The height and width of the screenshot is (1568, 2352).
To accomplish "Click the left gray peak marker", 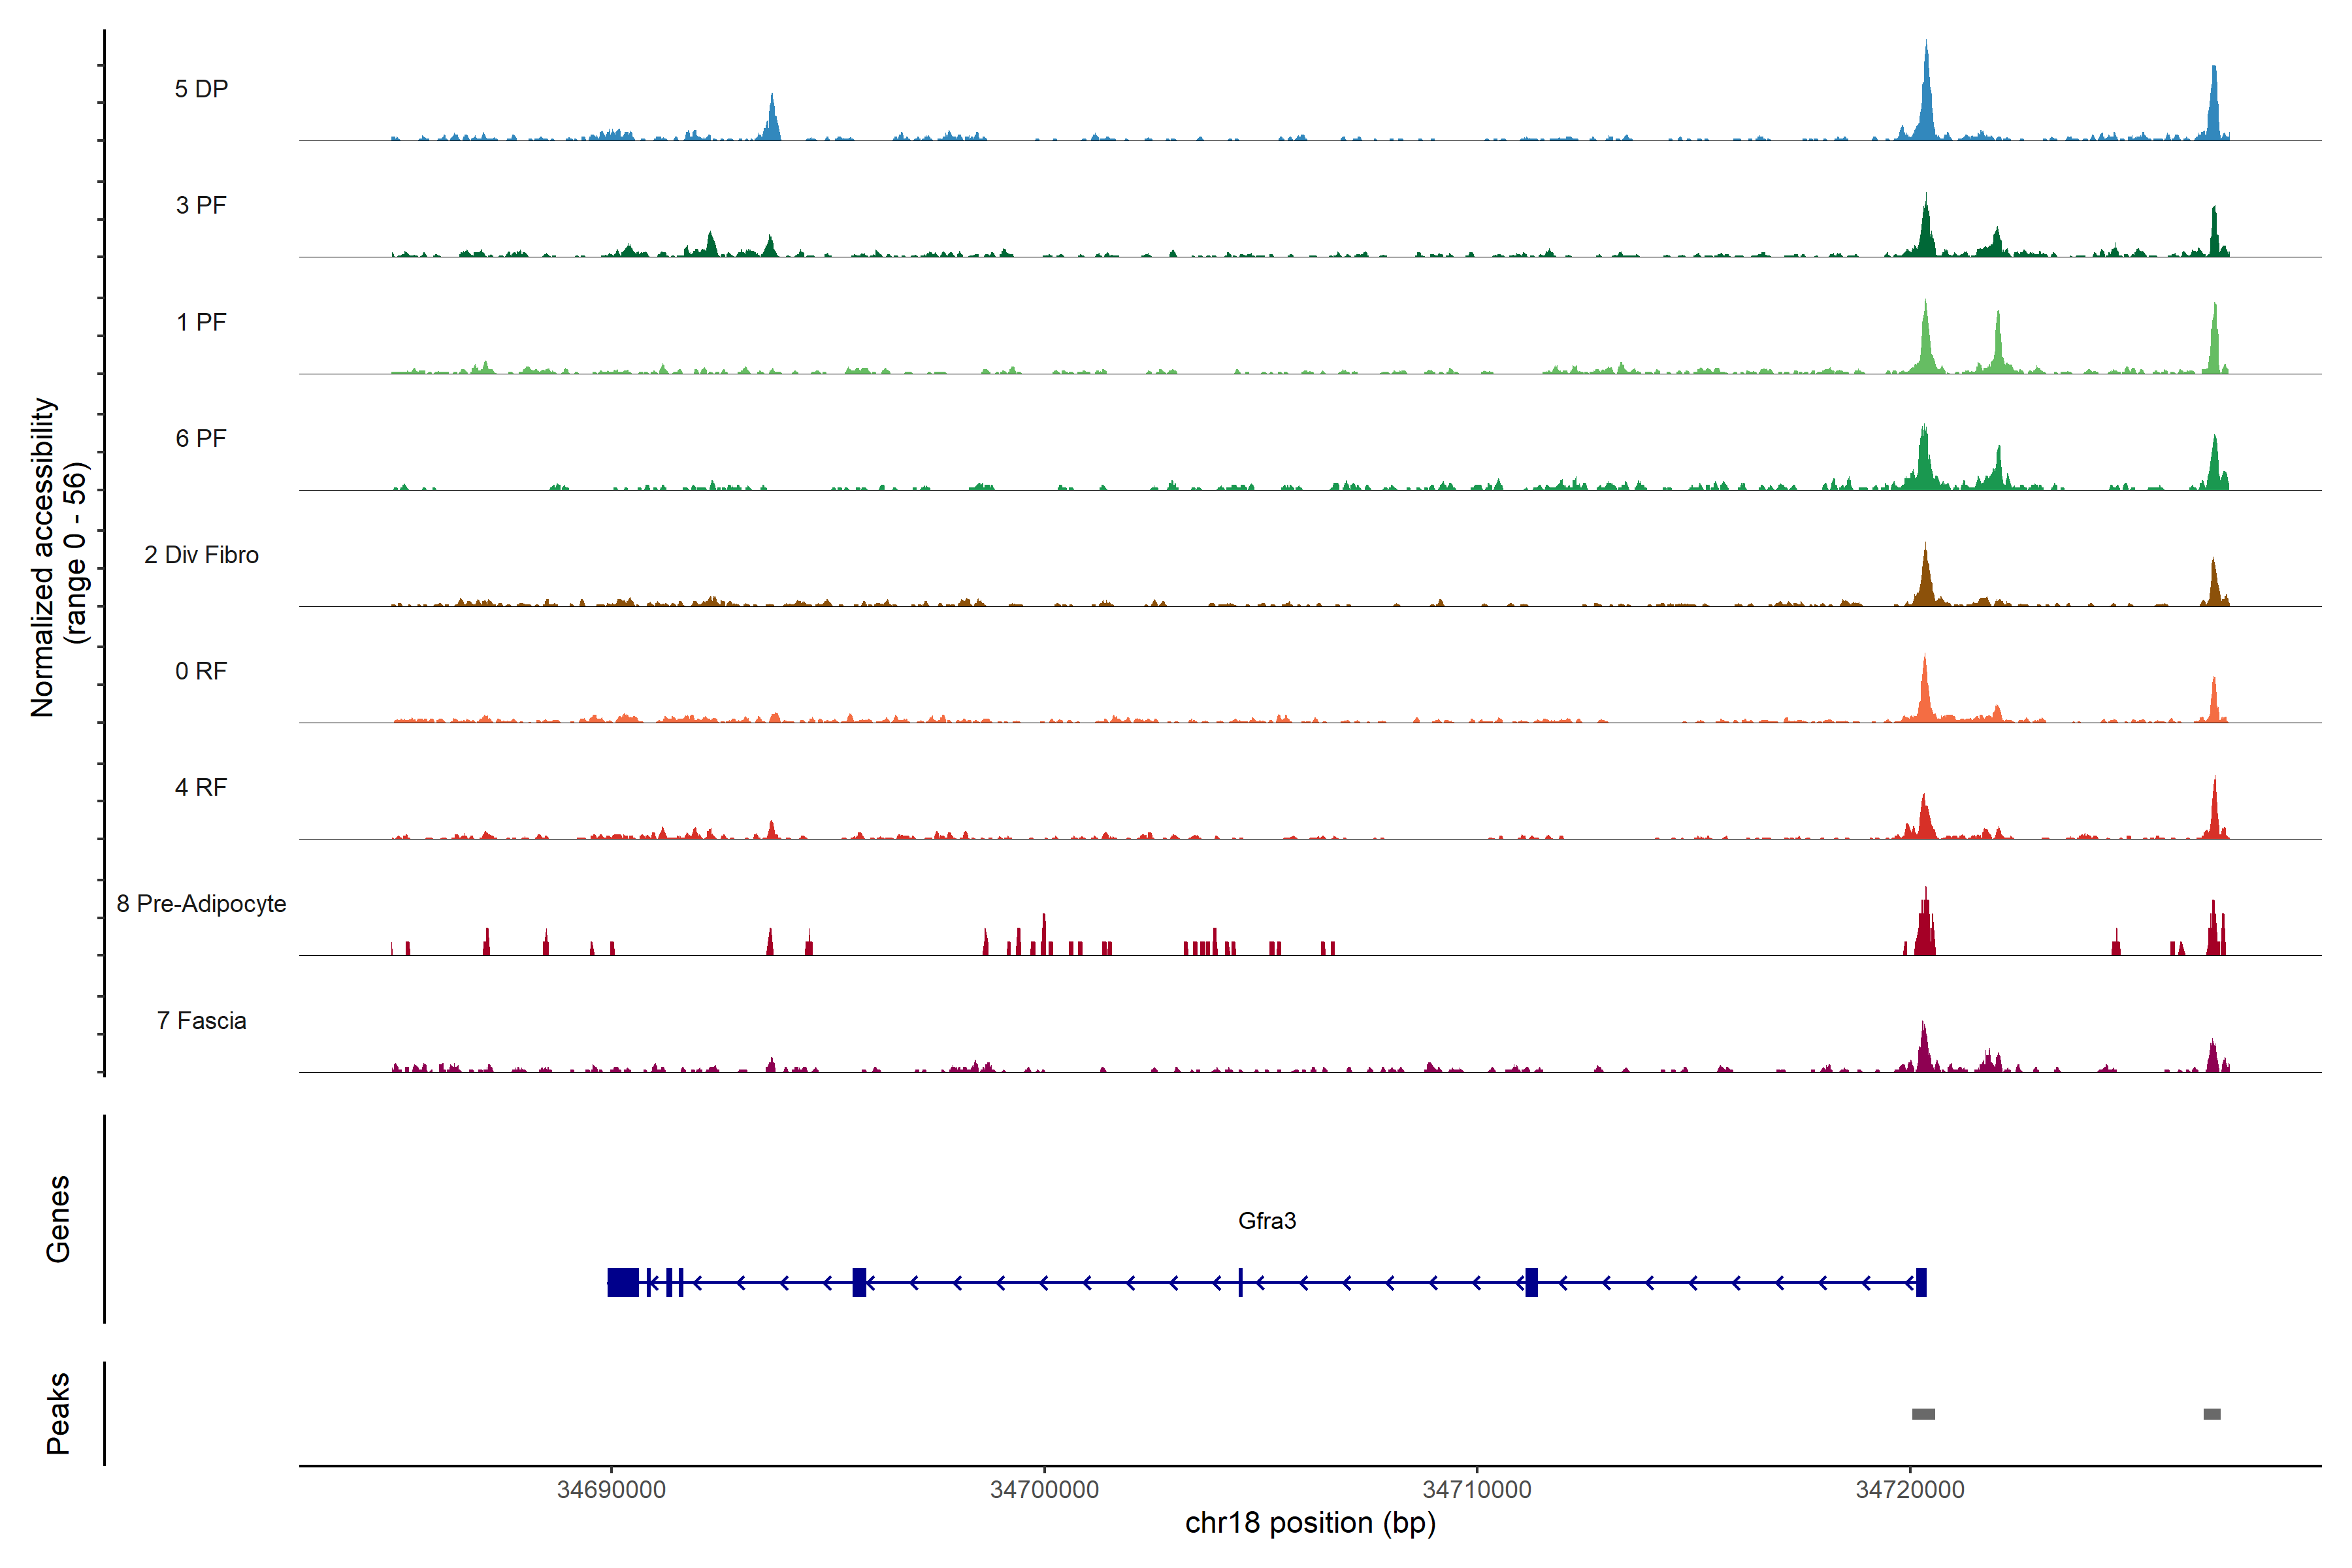I will tap(1923, 1414).
